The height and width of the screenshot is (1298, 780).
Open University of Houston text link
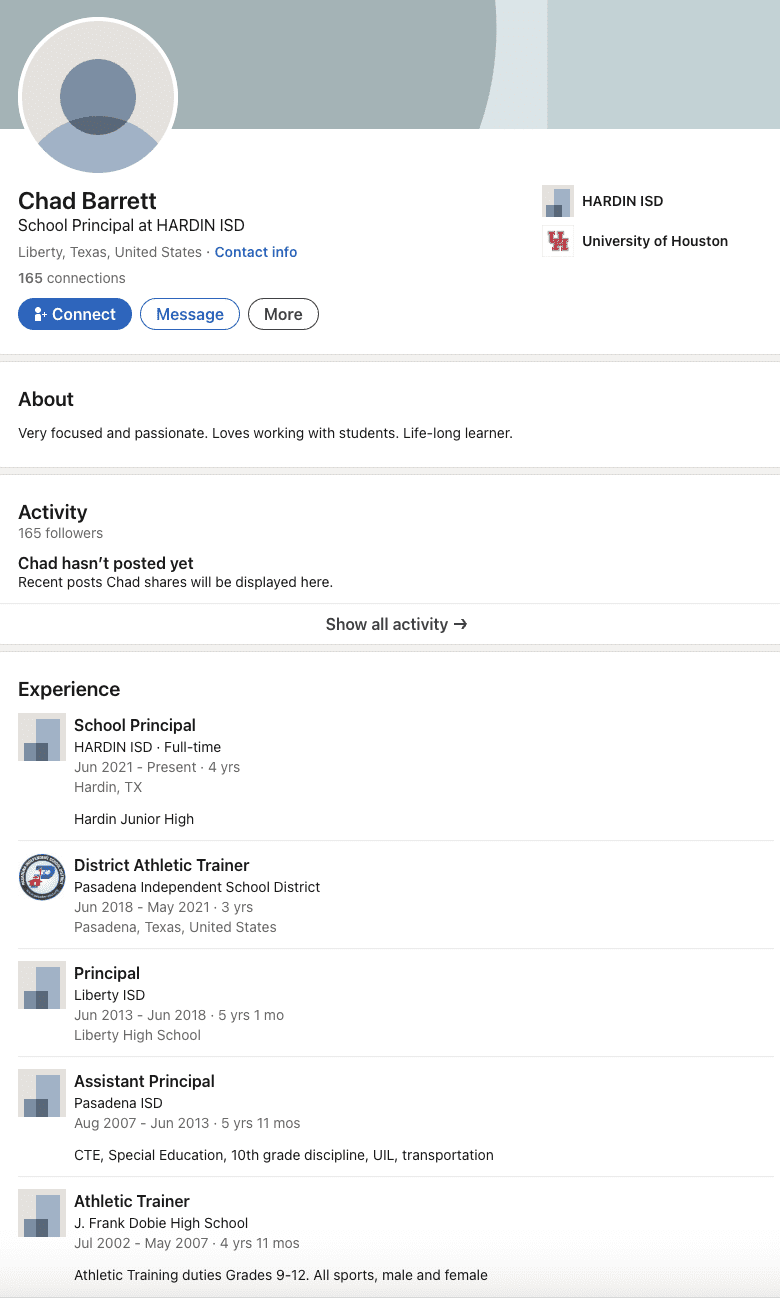coord(655,241)
